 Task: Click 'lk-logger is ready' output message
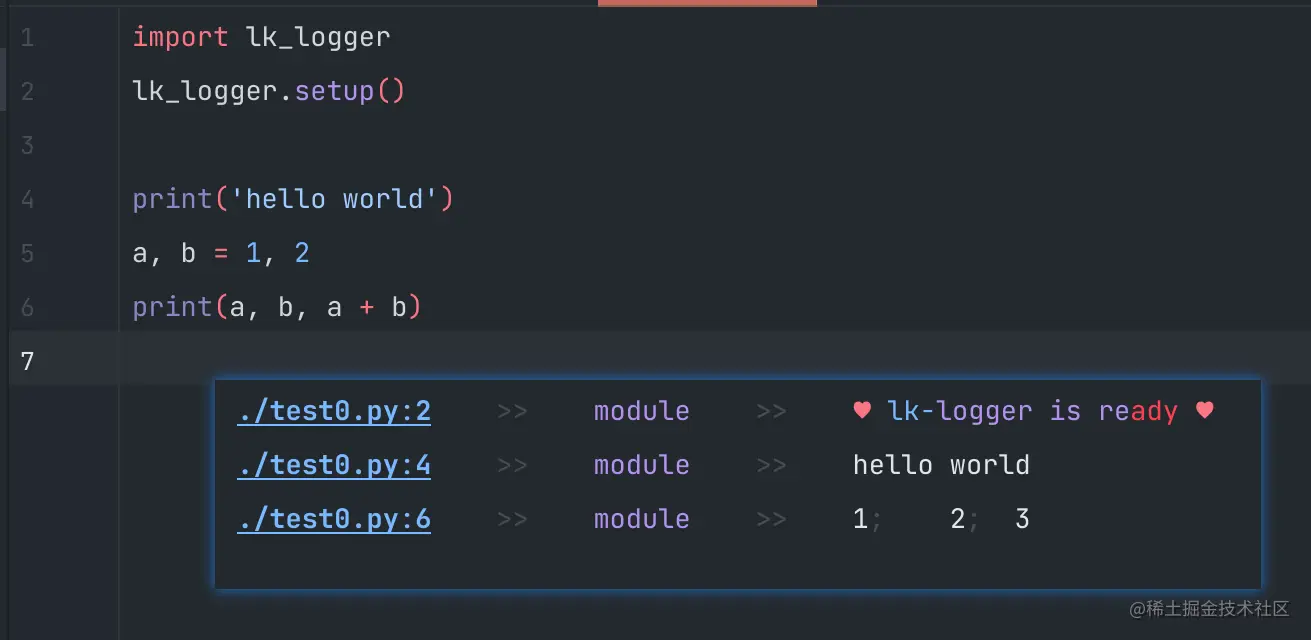[1033, 412]
